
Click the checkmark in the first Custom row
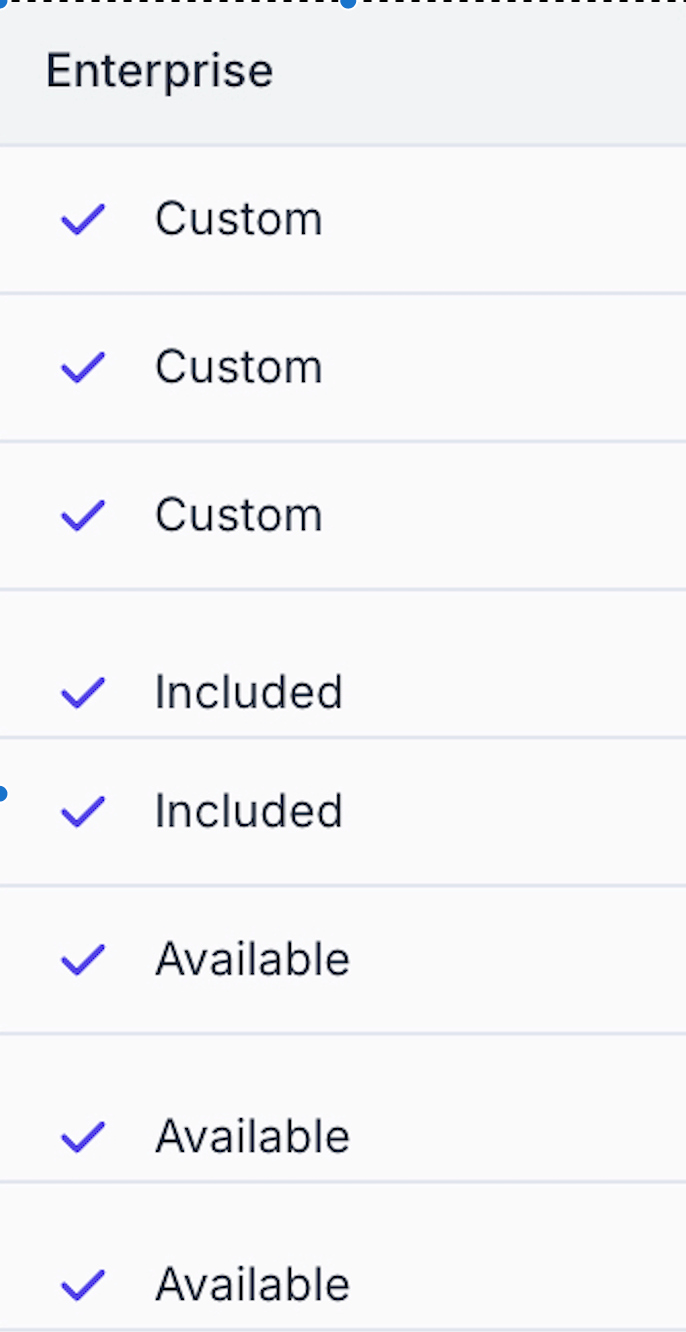83,219
